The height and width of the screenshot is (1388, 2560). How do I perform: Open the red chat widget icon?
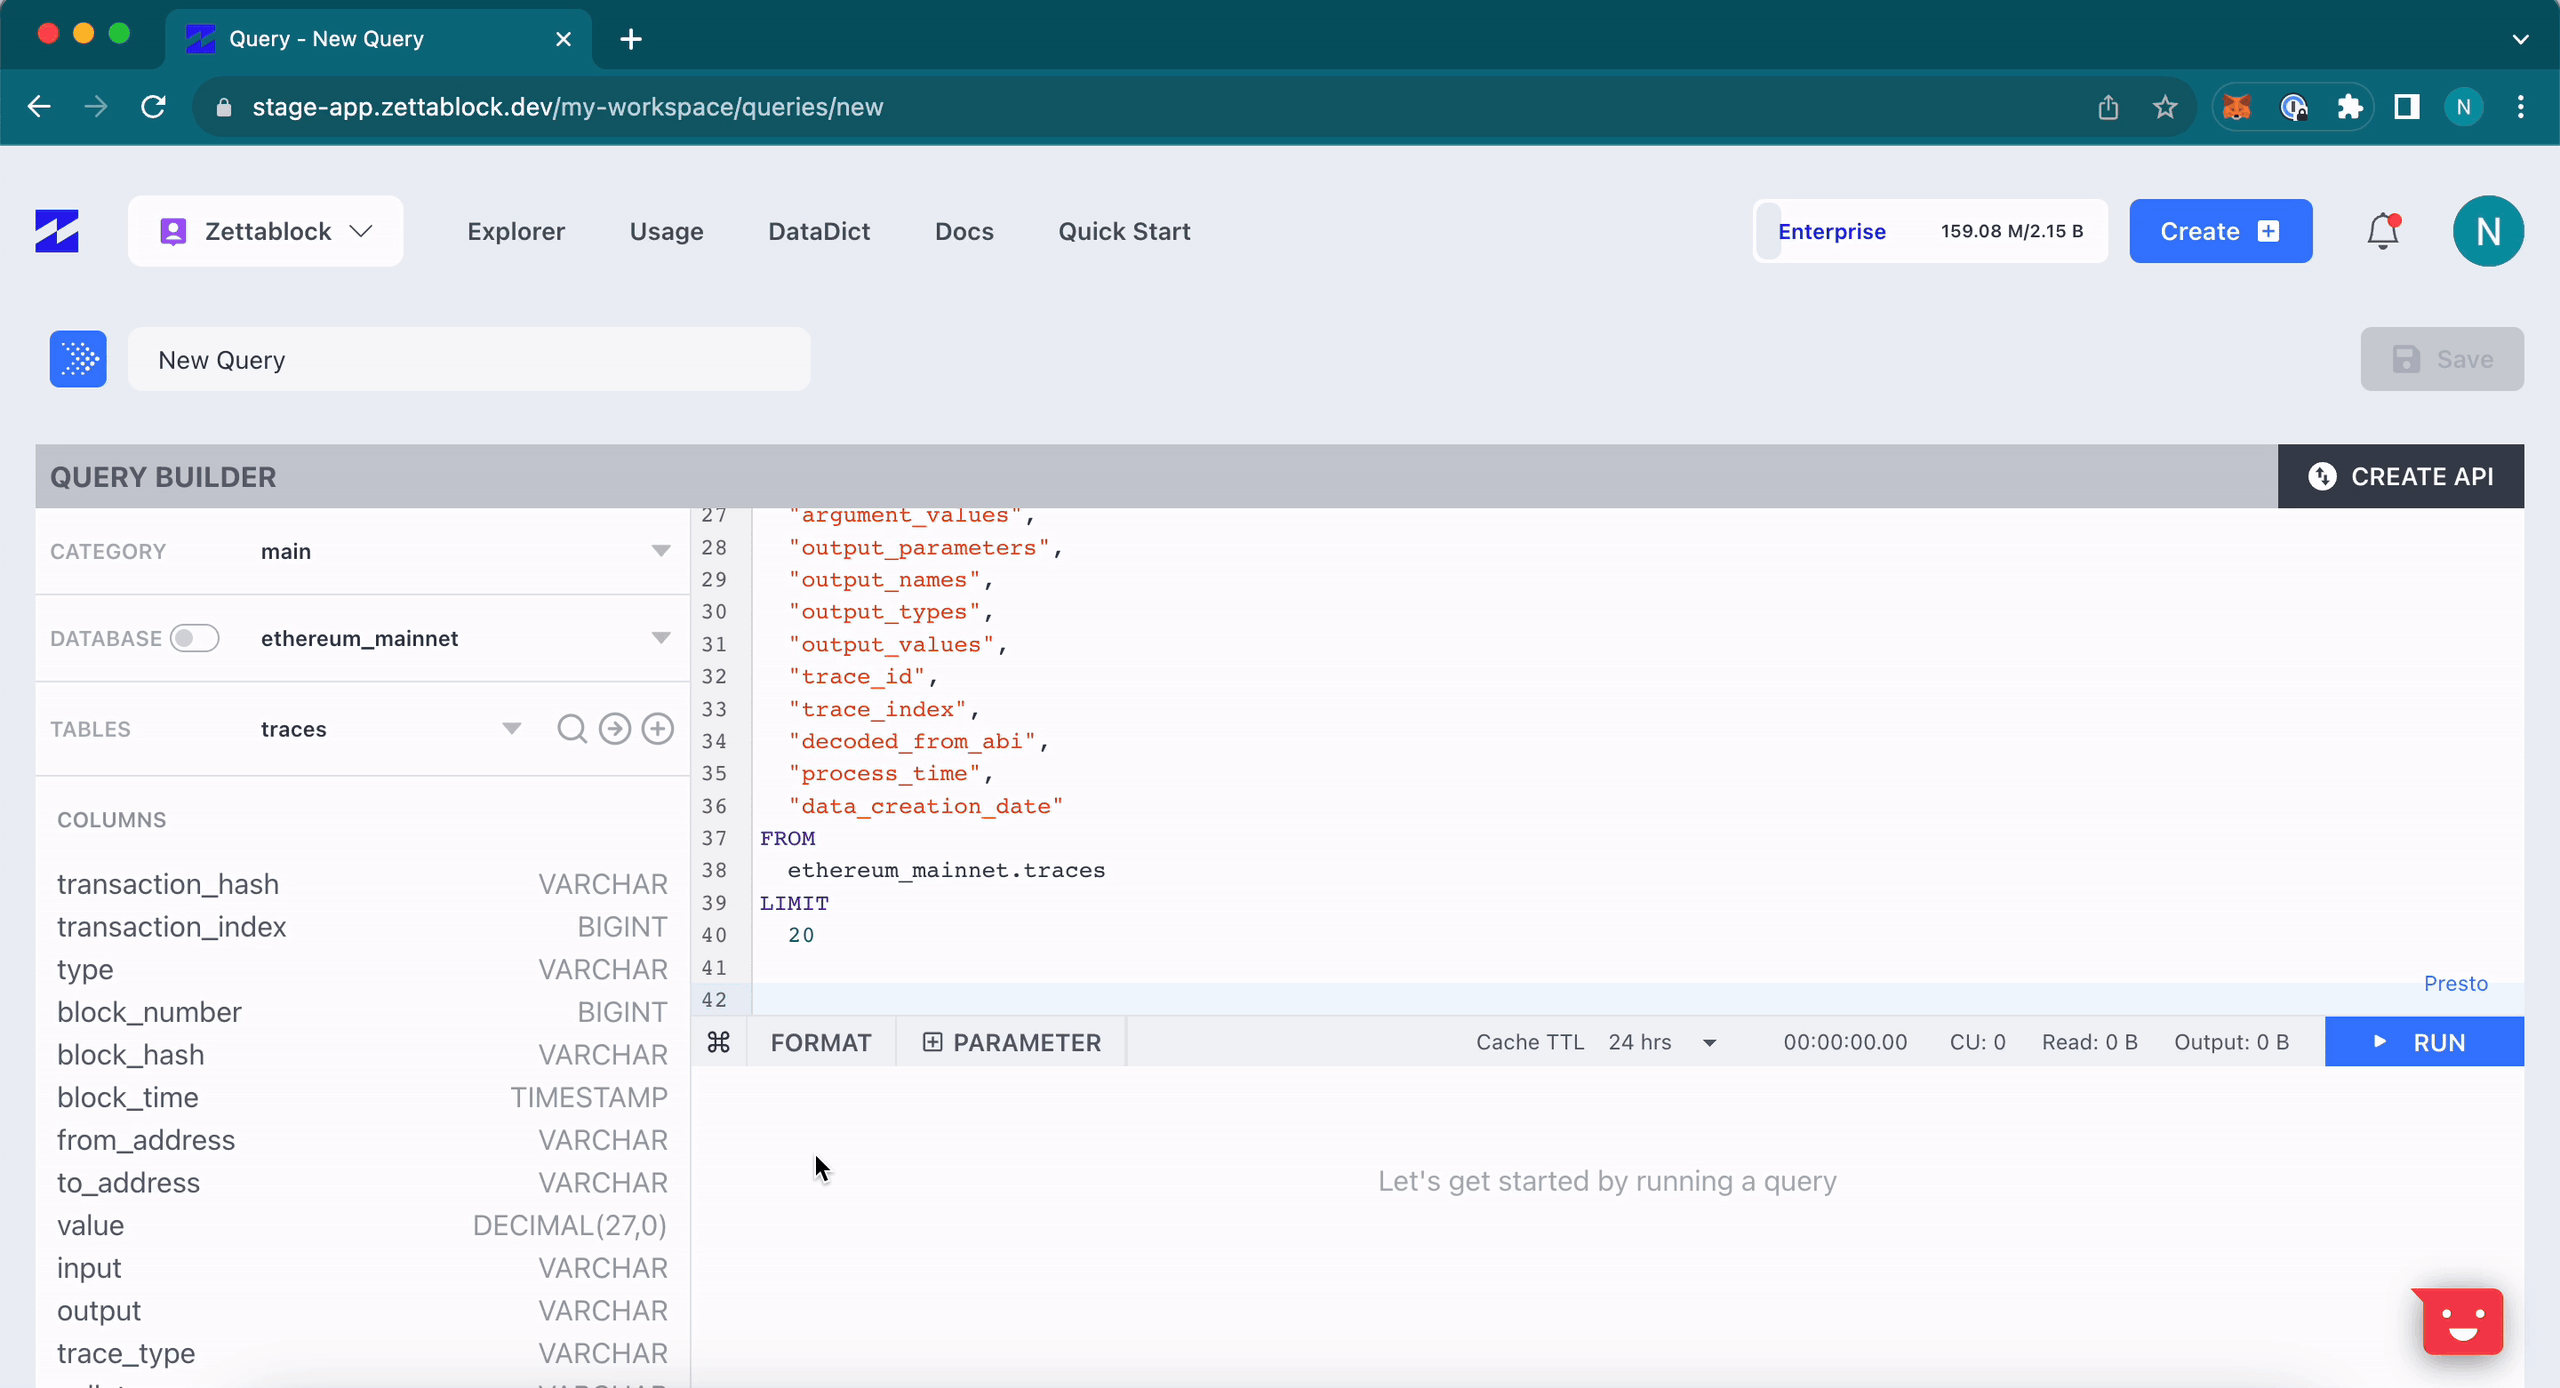pyautogui.click(x=2462, y=1322)
